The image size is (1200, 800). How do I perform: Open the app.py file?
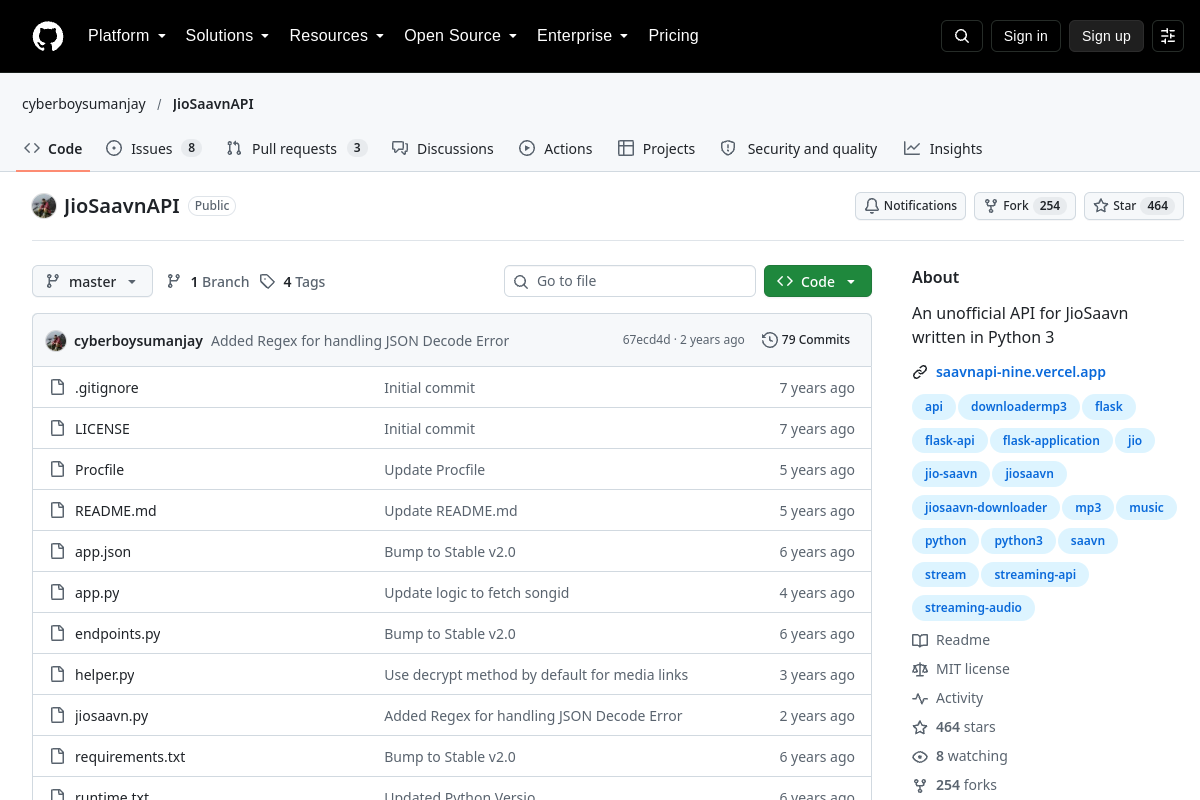coord(97,593)
